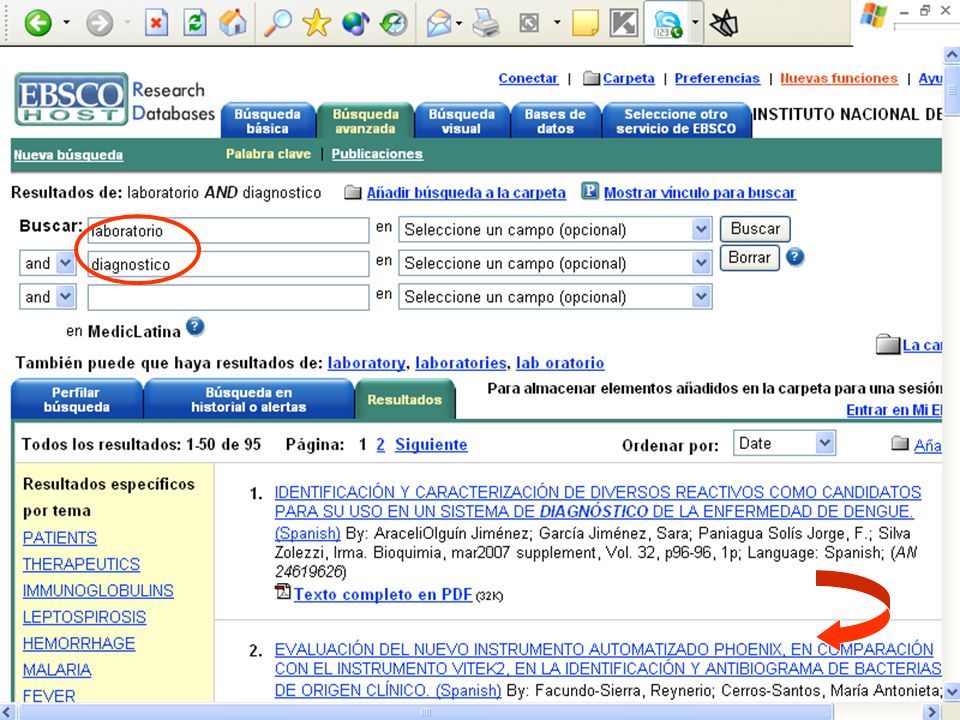Click the horizontal scrollbar at the bottom

(426, 712)
